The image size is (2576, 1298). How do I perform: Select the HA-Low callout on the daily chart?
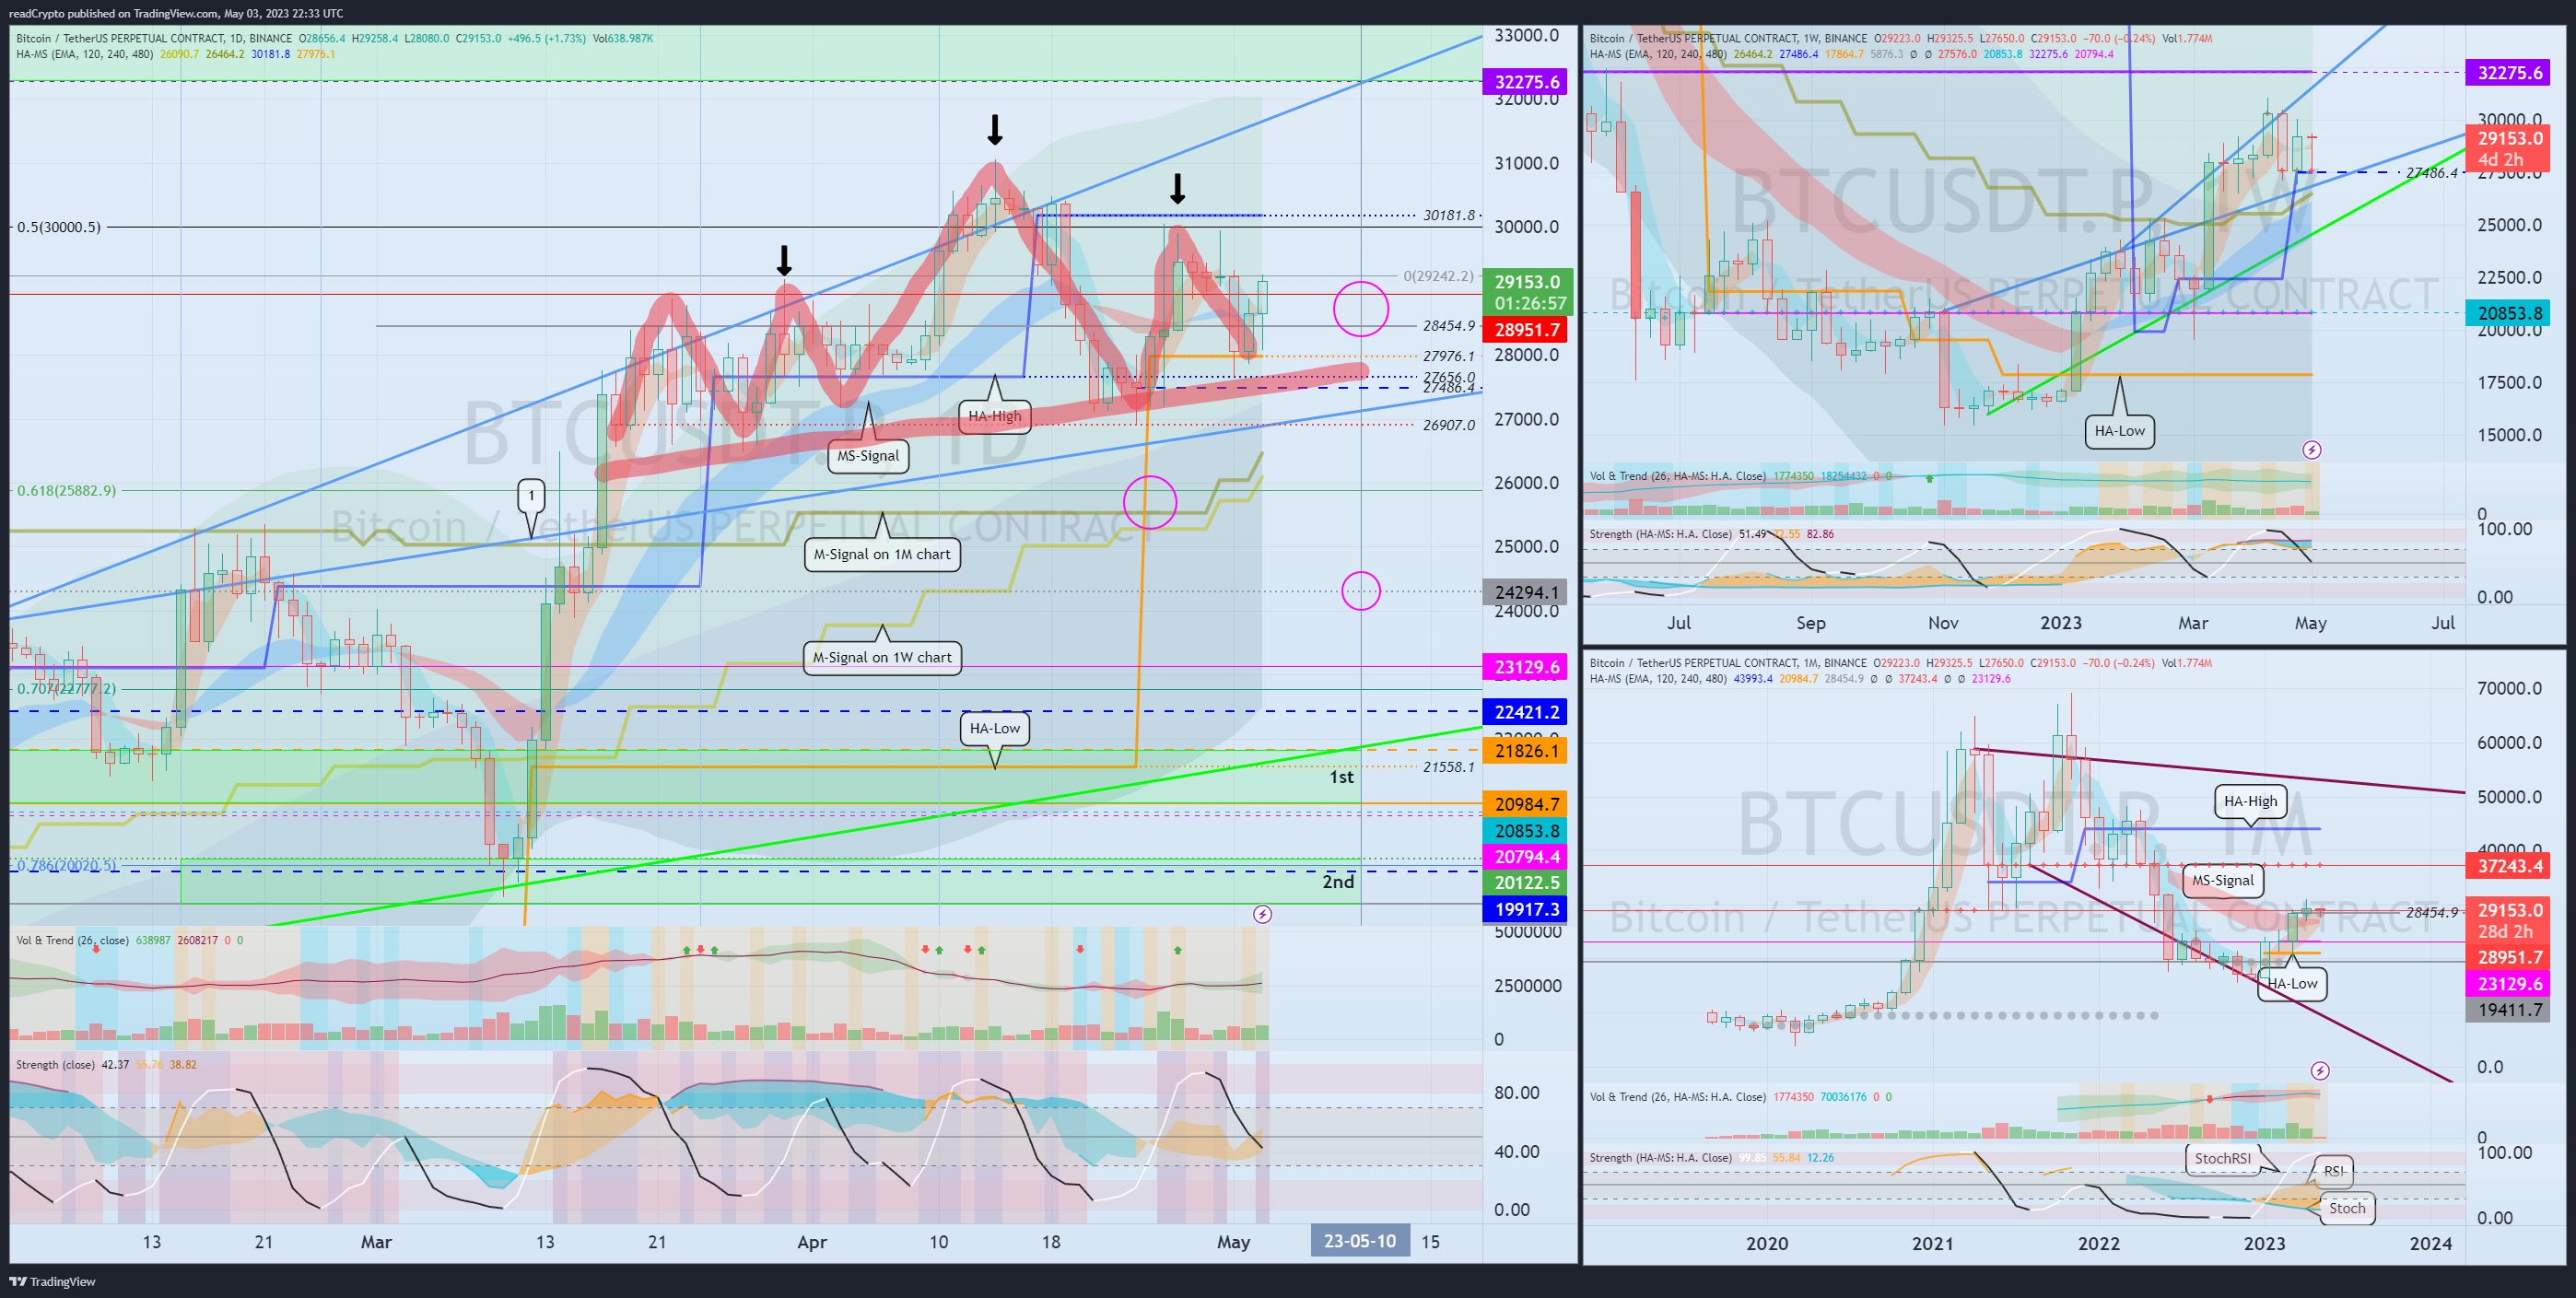pos(995,728)
